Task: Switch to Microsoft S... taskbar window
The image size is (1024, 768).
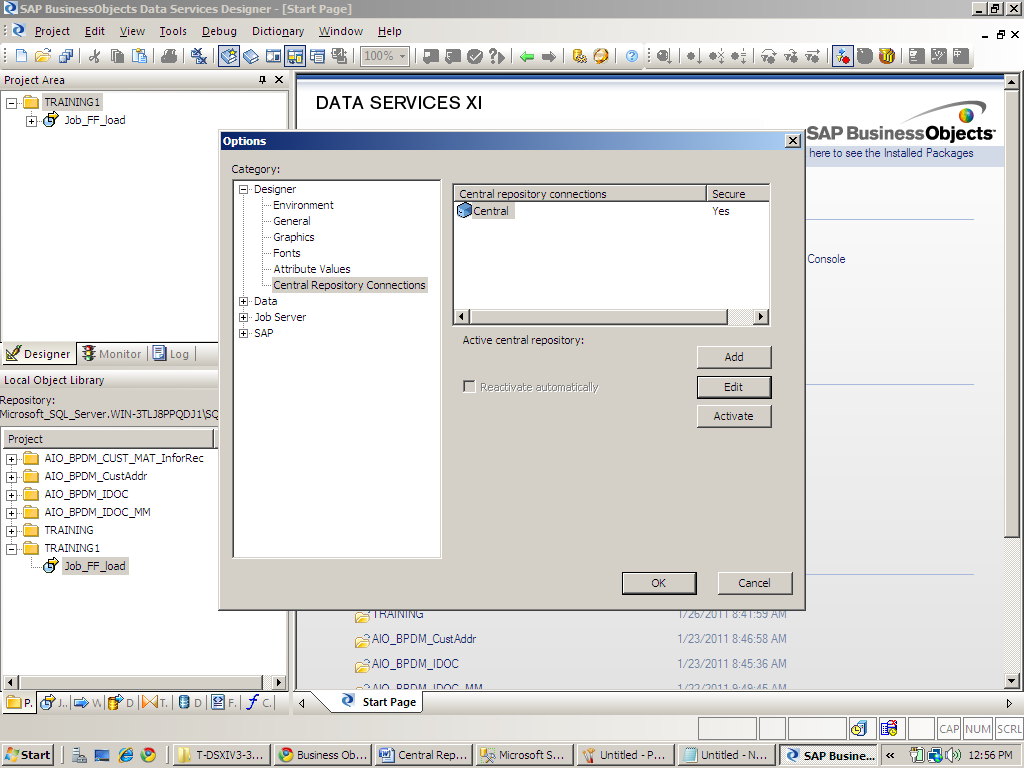Action: (525, 755)
